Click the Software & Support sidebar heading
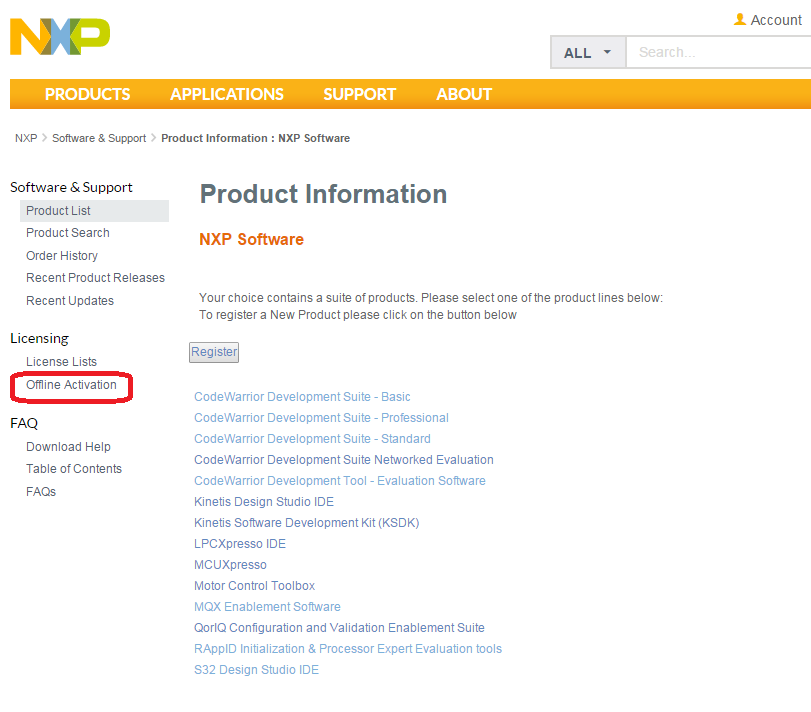The height and width of the screenshot is (712, 811). (x=71, y=187)
